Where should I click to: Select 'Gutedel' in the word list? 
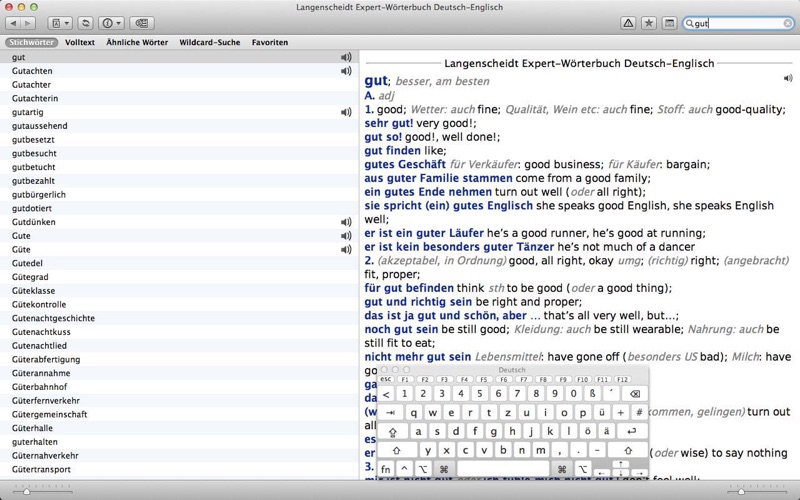click(179, 263)
